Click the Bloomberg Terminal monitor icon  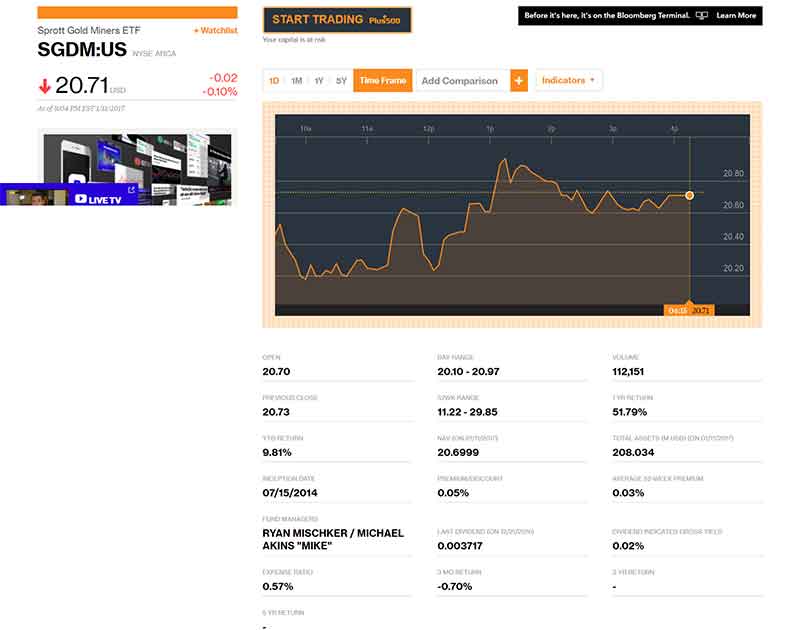[x=701, y=16]
